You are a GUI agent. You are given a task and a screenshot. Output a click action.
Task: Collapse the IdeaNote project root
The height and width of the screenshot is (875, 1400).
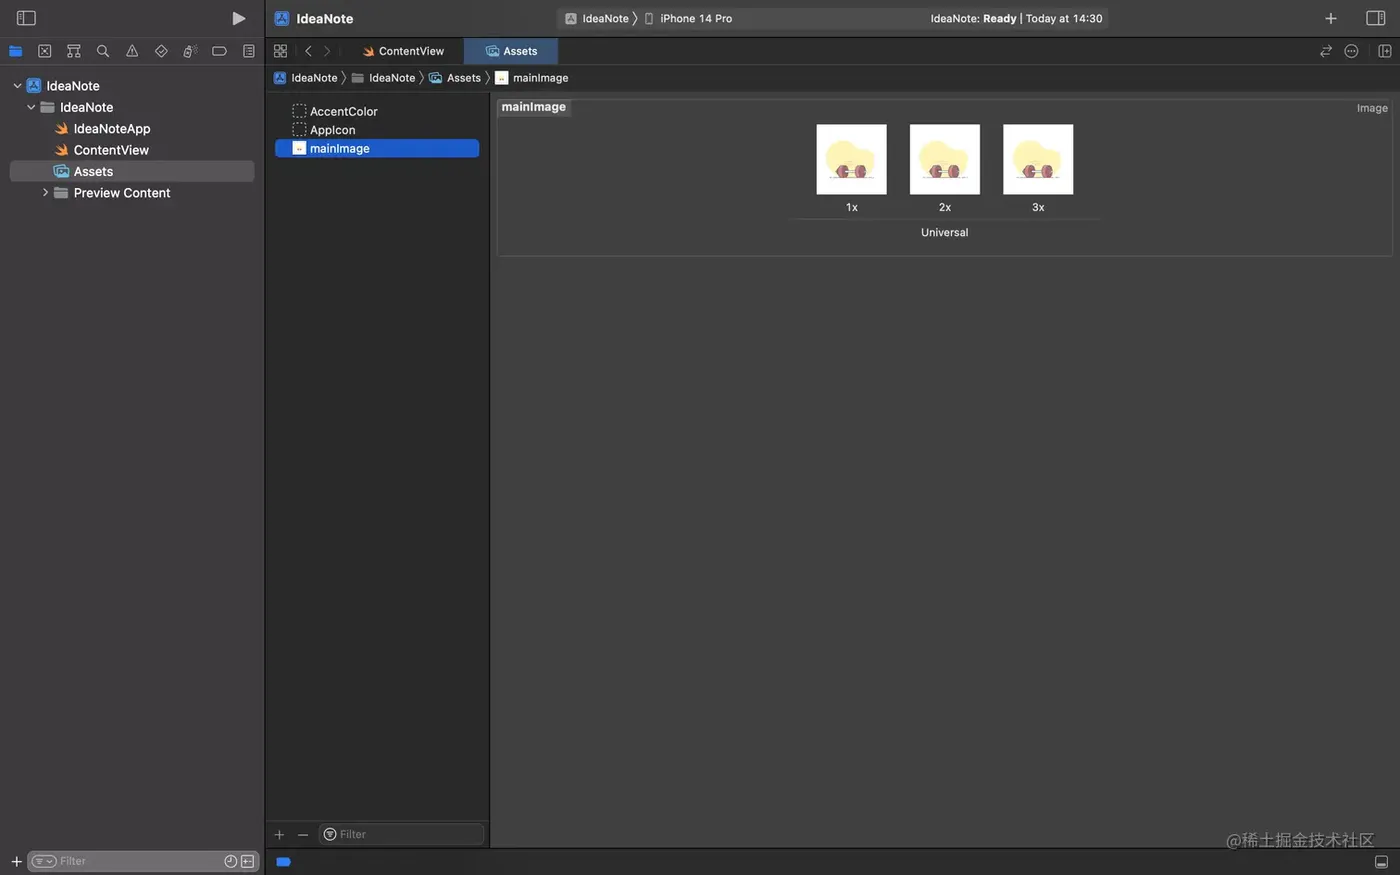17,86
